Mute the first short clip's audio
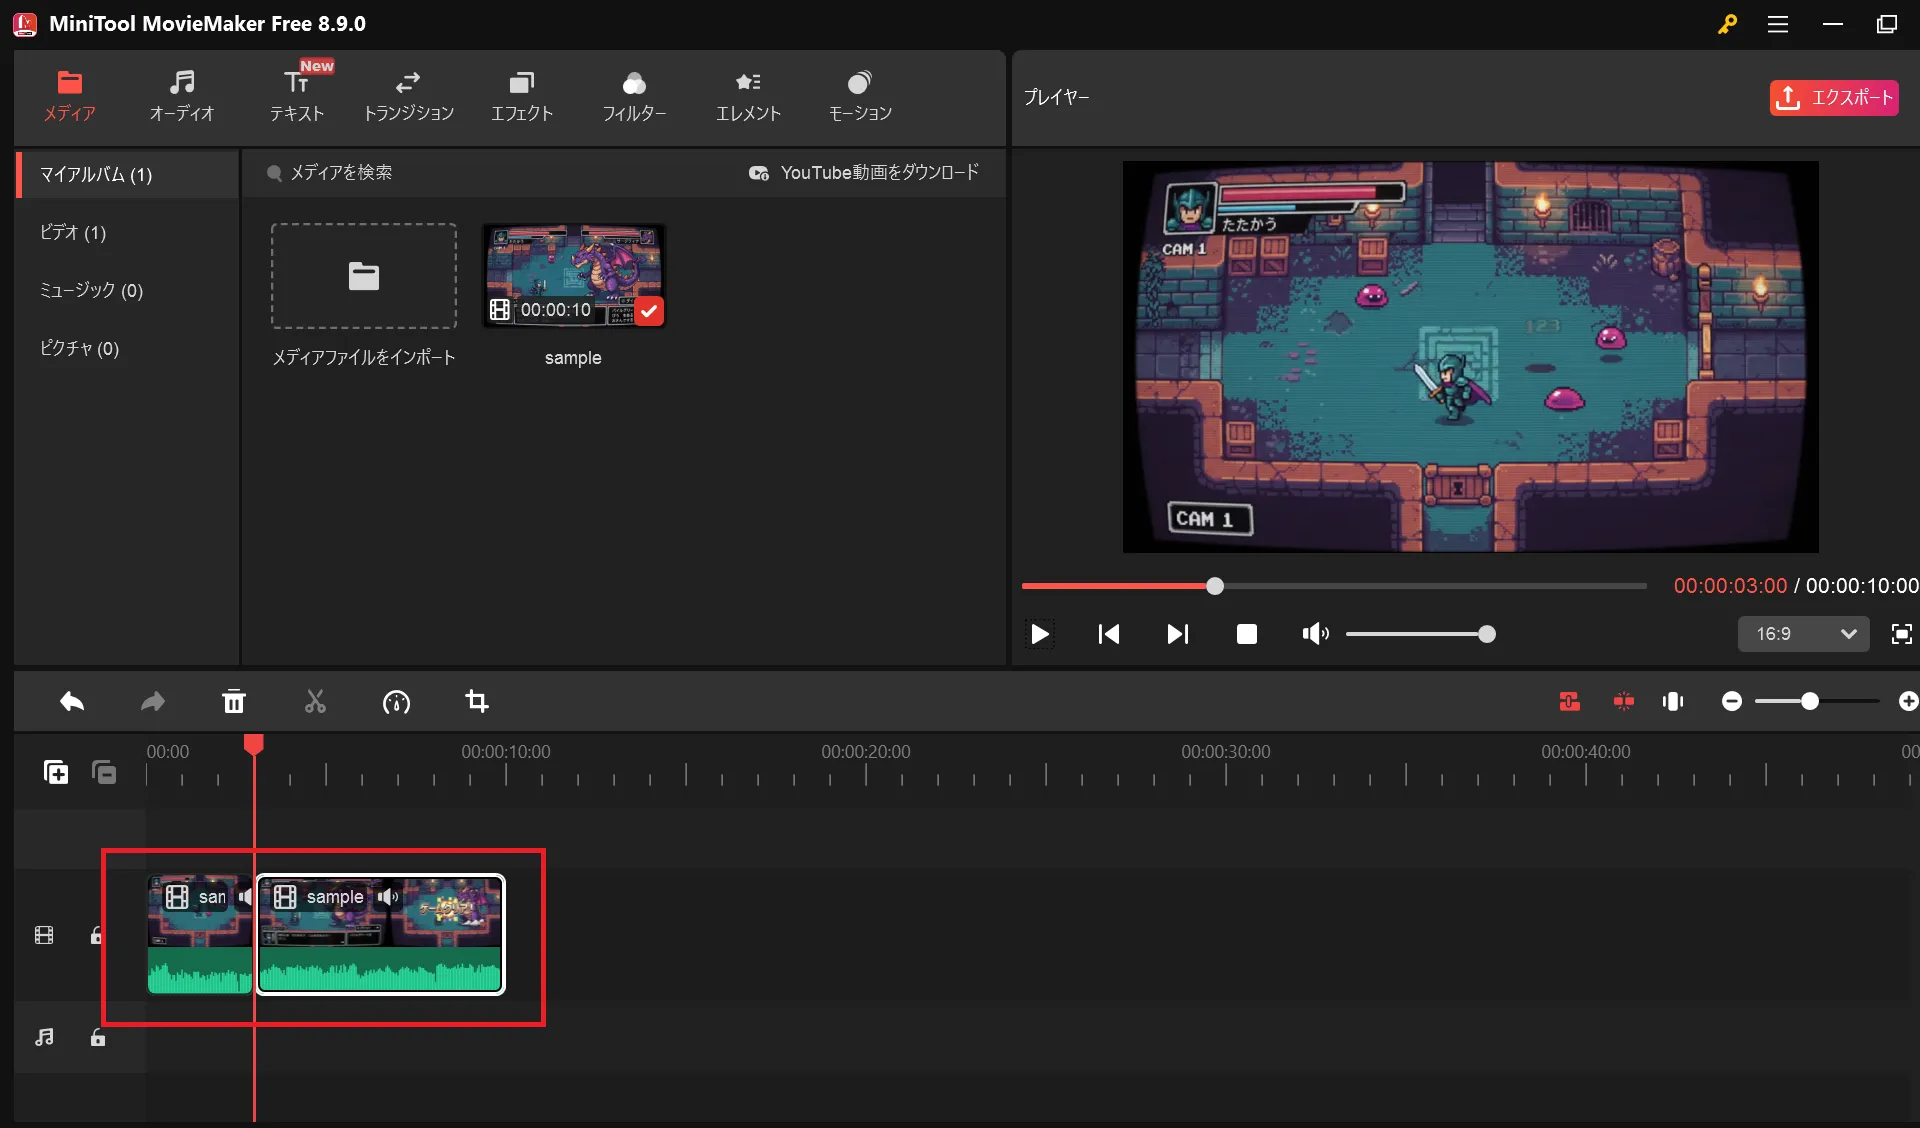1920x1128 pixels. (x=245, y=897)
